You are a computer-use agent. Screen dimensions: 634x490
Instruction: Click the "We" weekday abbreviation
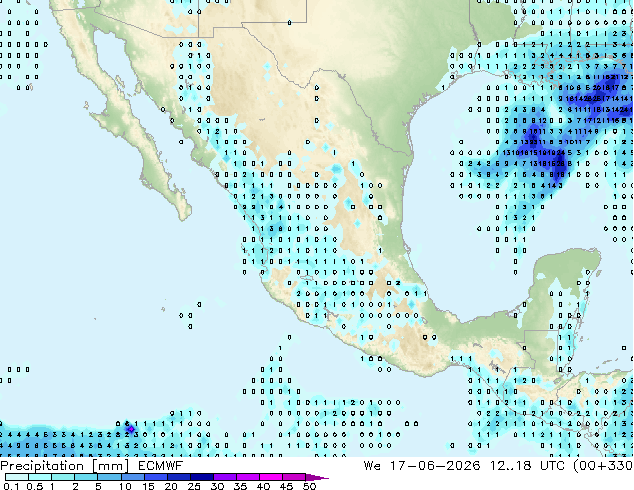[372, 466]
